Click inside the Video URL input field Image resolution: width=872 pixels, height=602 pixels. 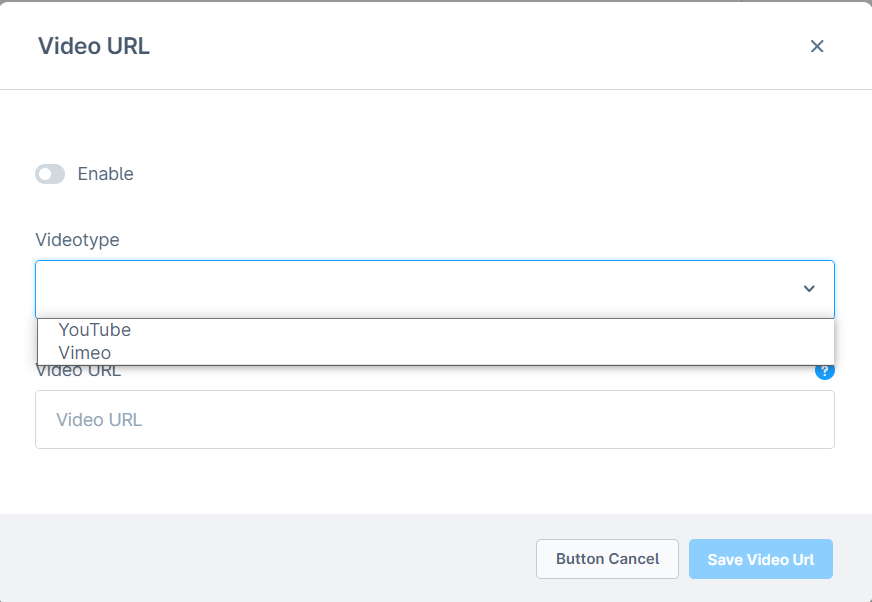coord(435,419)
